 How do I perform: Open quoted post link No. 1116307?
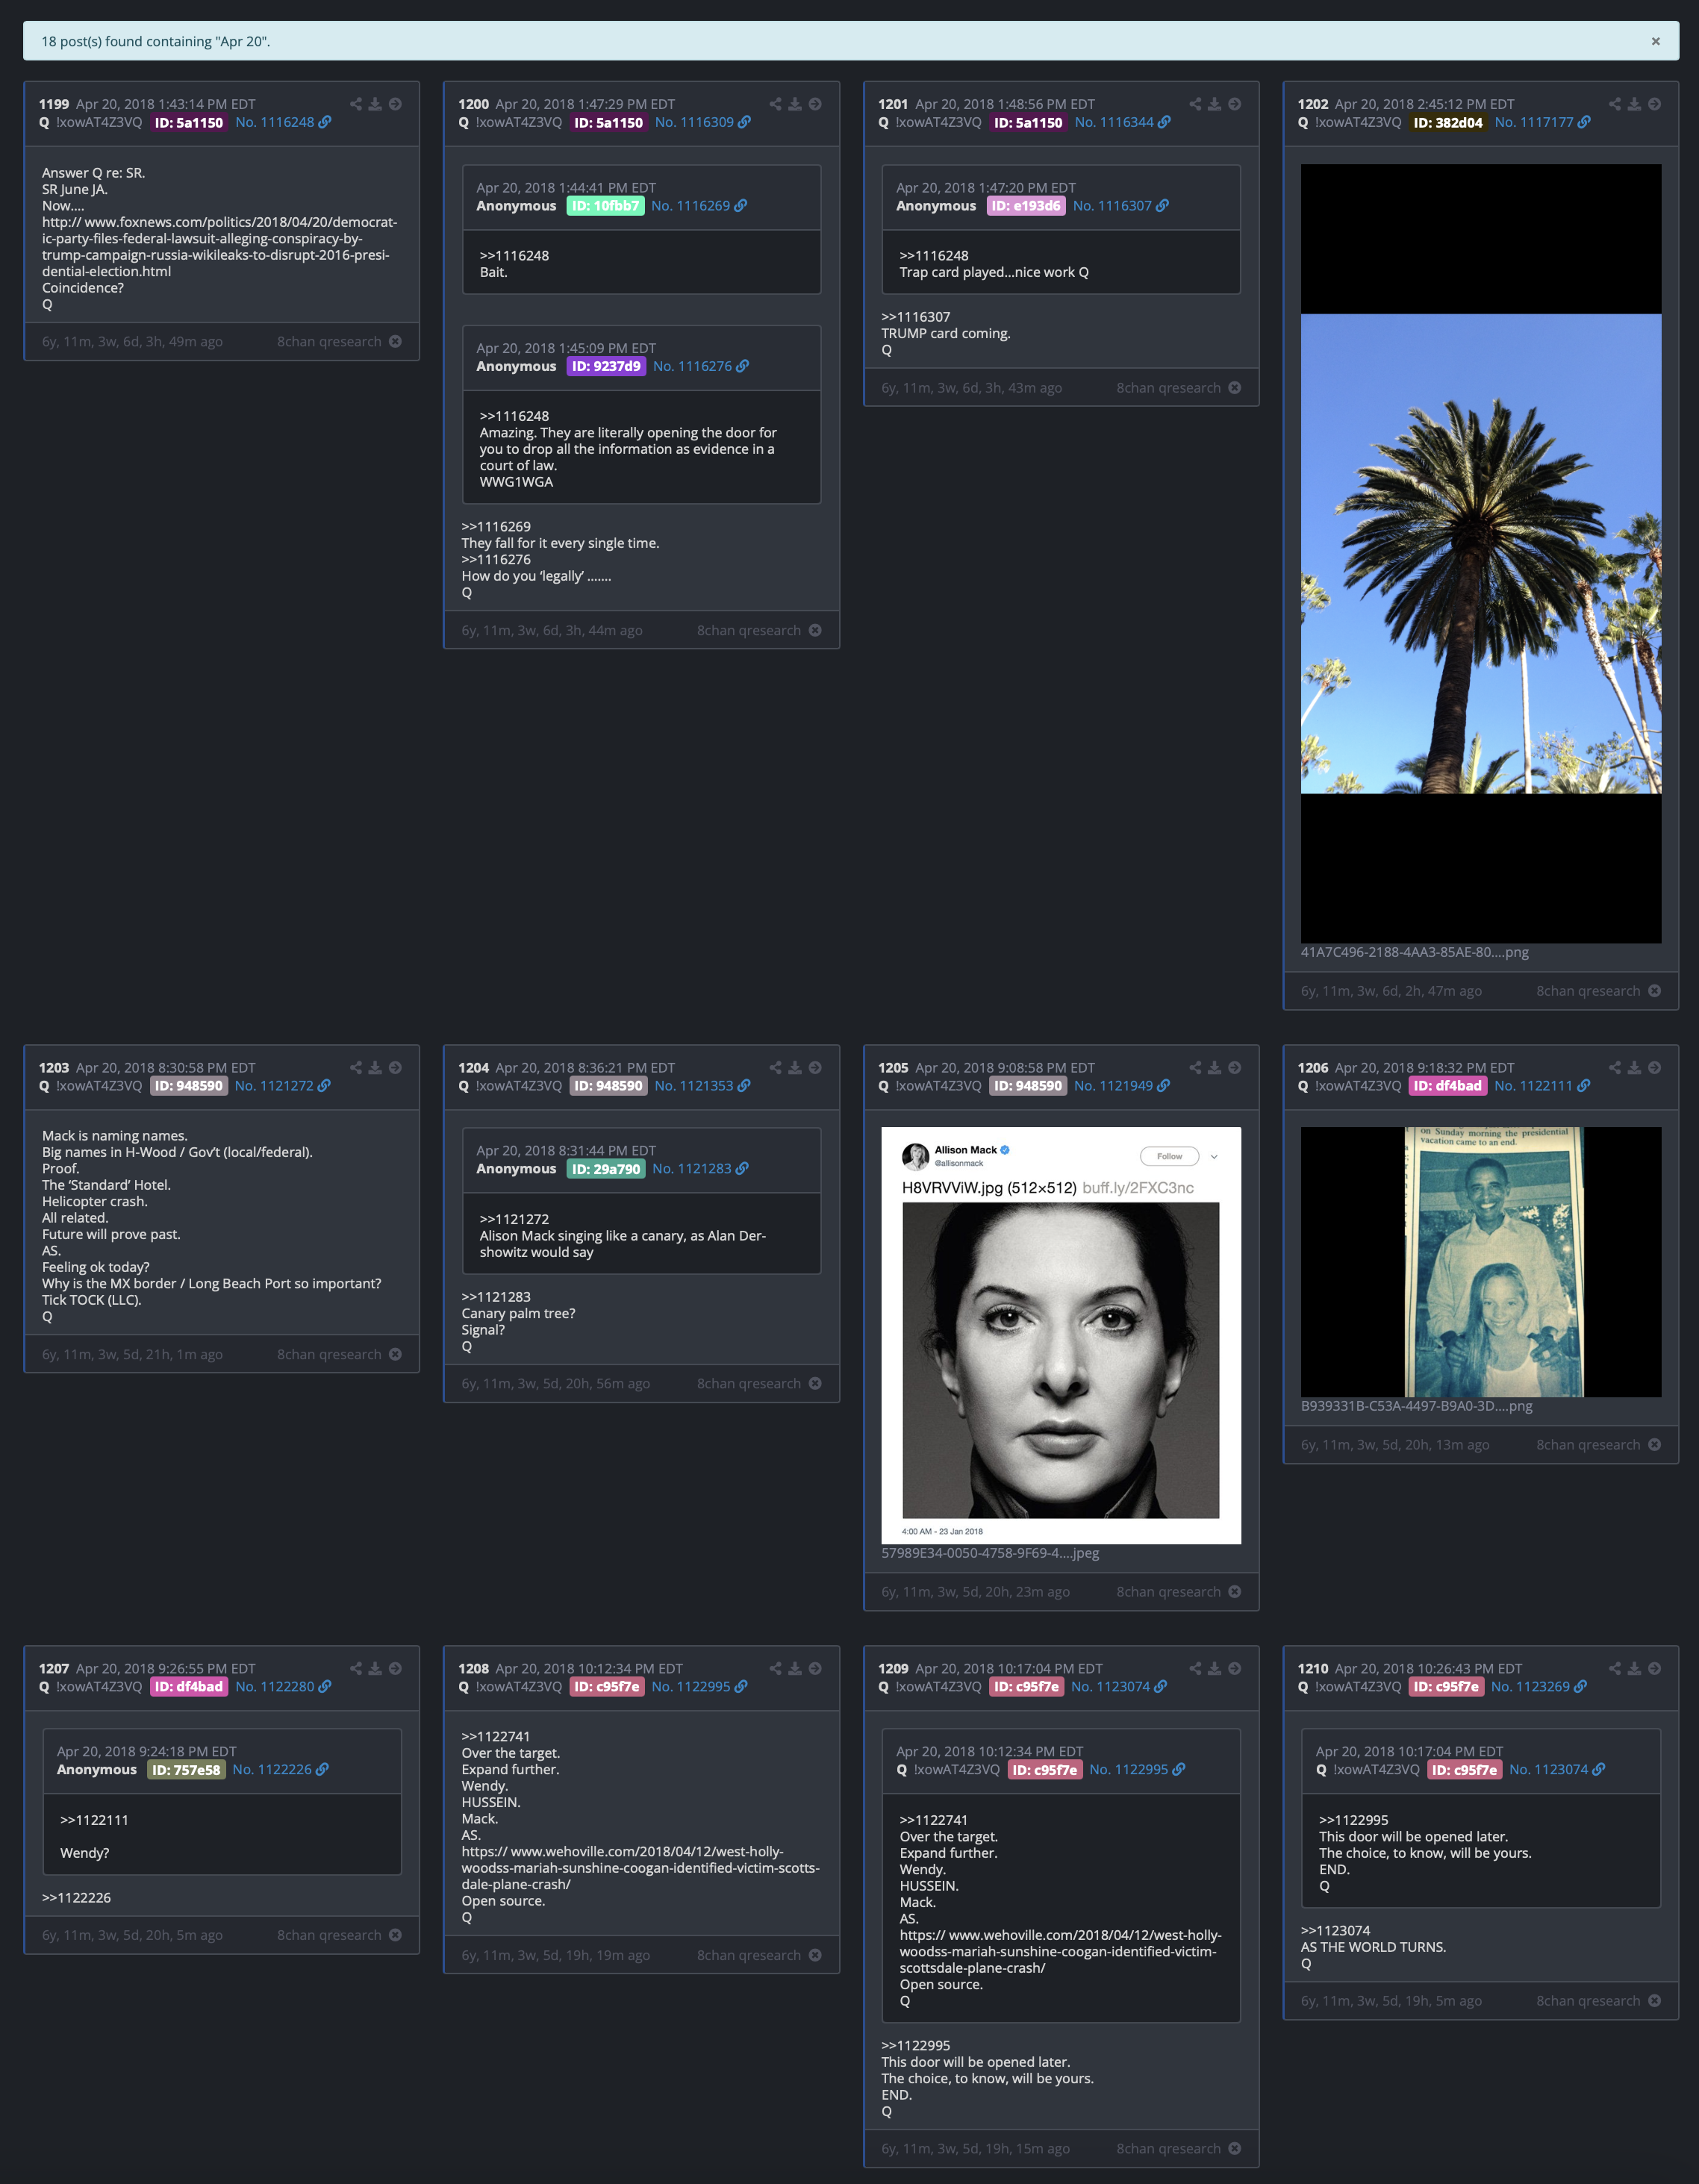point(1121,206)
